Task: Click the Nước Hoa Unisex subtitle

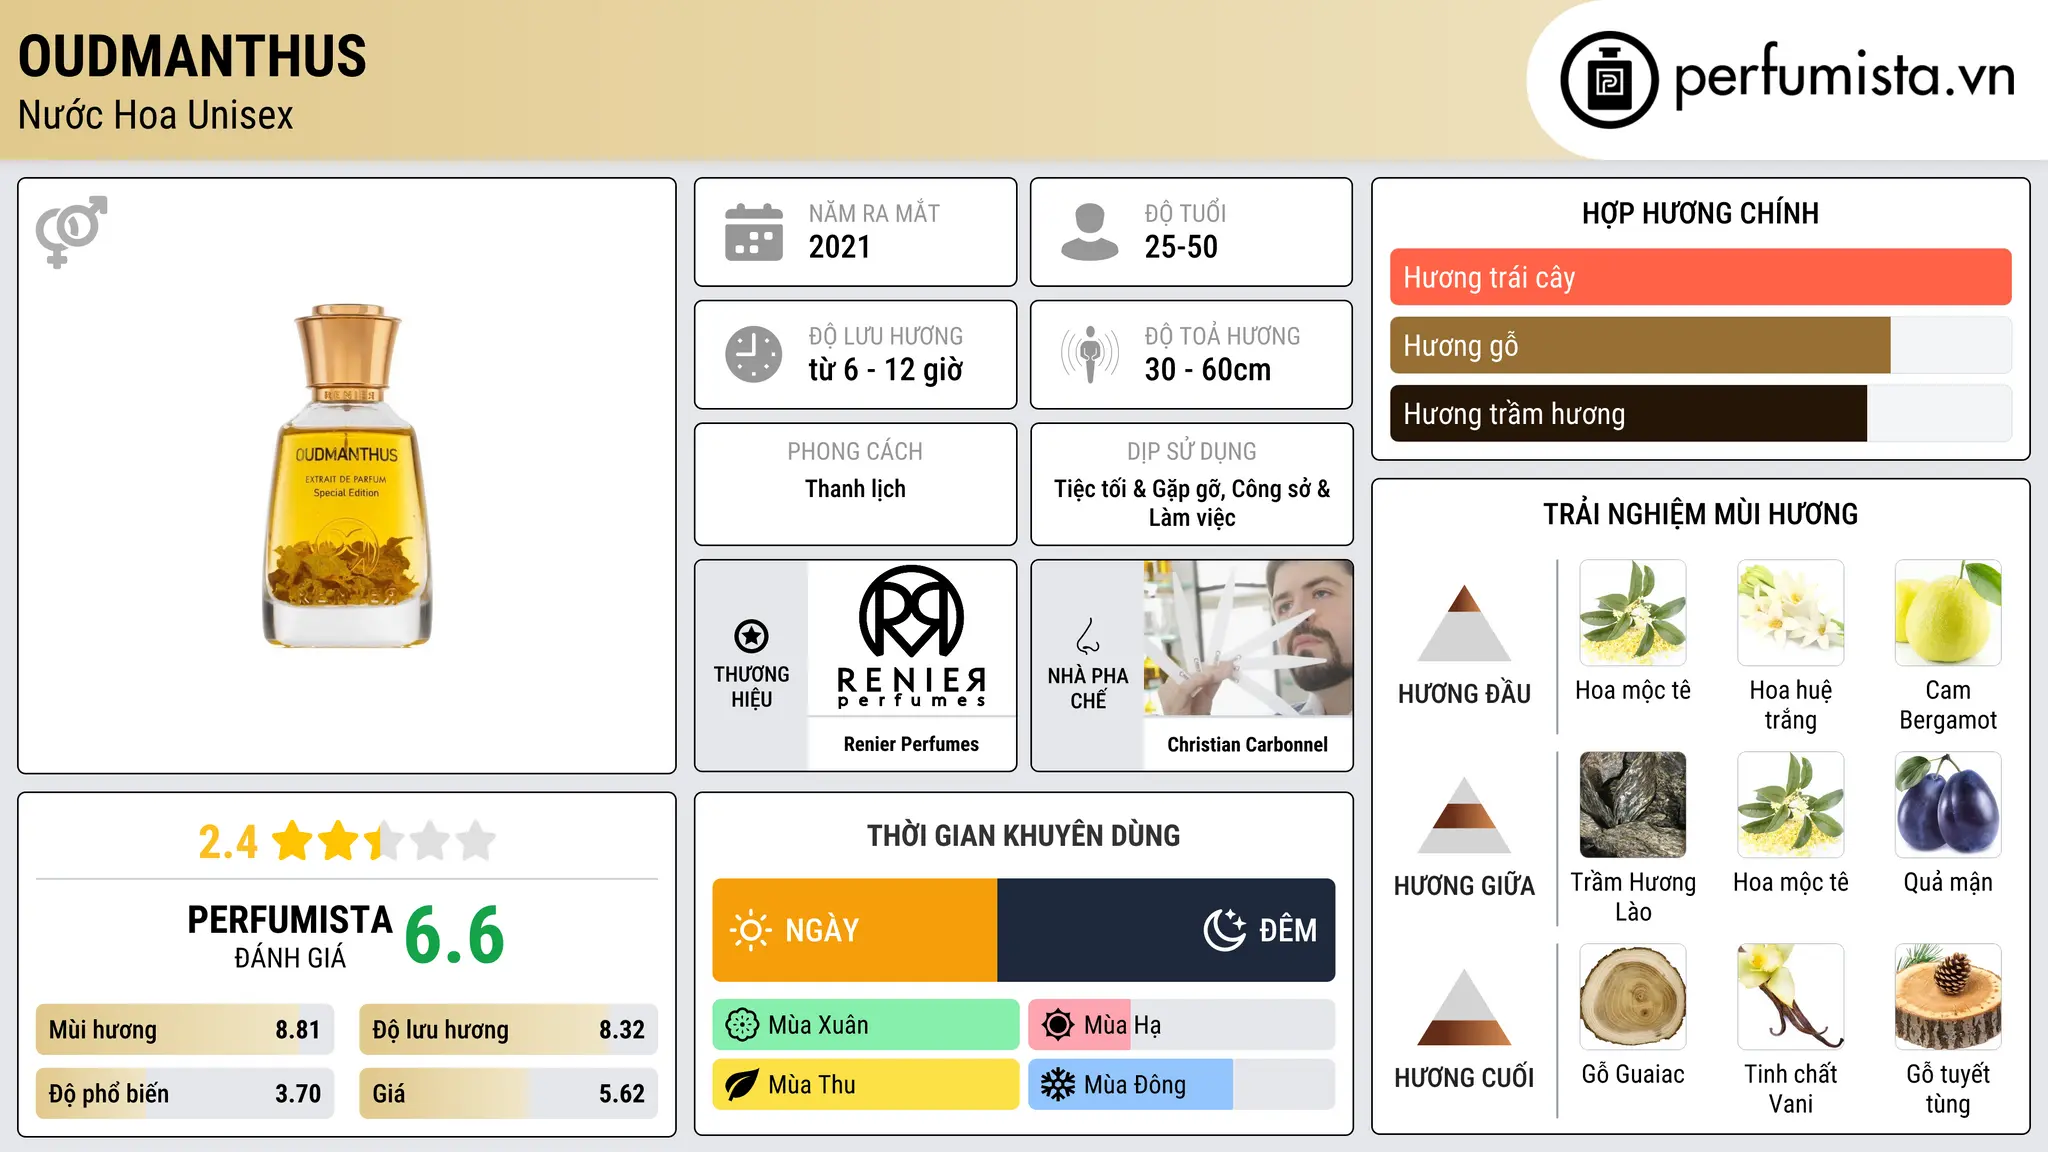Action: pyautogui.click(x=156, y=115)
